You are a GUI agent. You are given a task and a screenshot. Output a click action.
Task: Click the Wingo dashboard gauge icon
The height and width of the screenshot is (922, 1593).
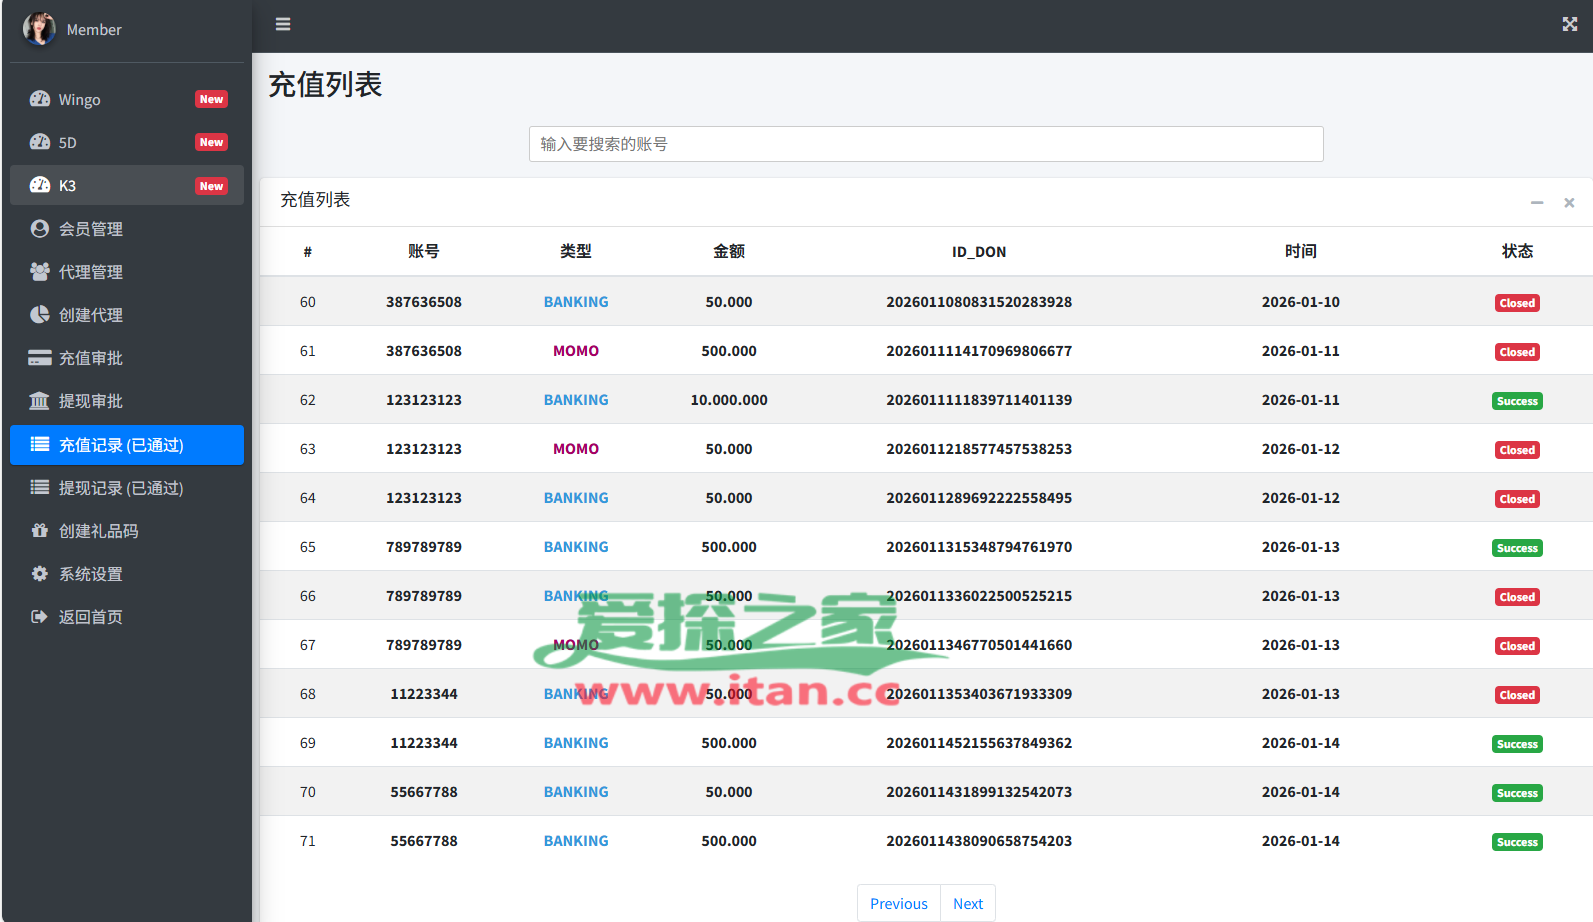point(40,99)
